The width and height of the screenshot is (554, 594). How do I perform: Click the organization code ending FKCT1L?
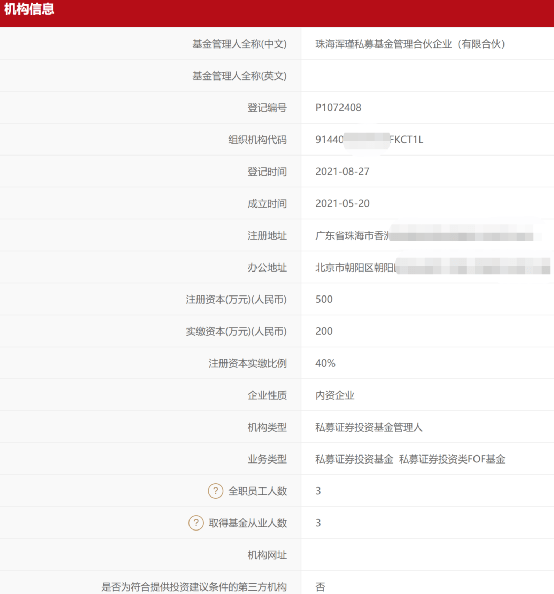369,140
